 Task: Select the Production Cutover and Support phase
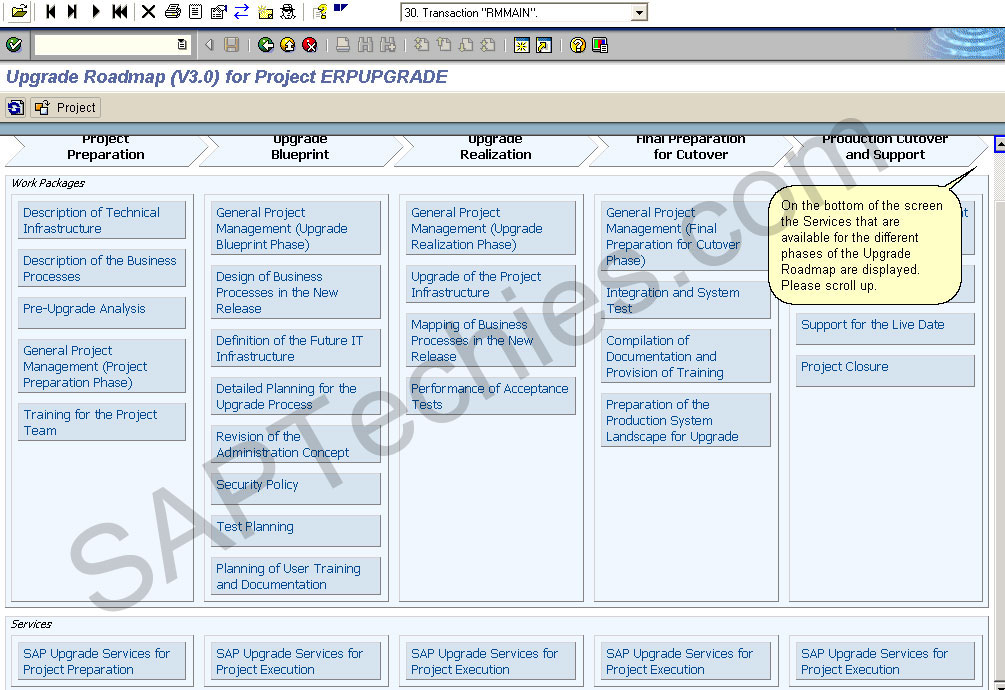click(x=885, y=151)
